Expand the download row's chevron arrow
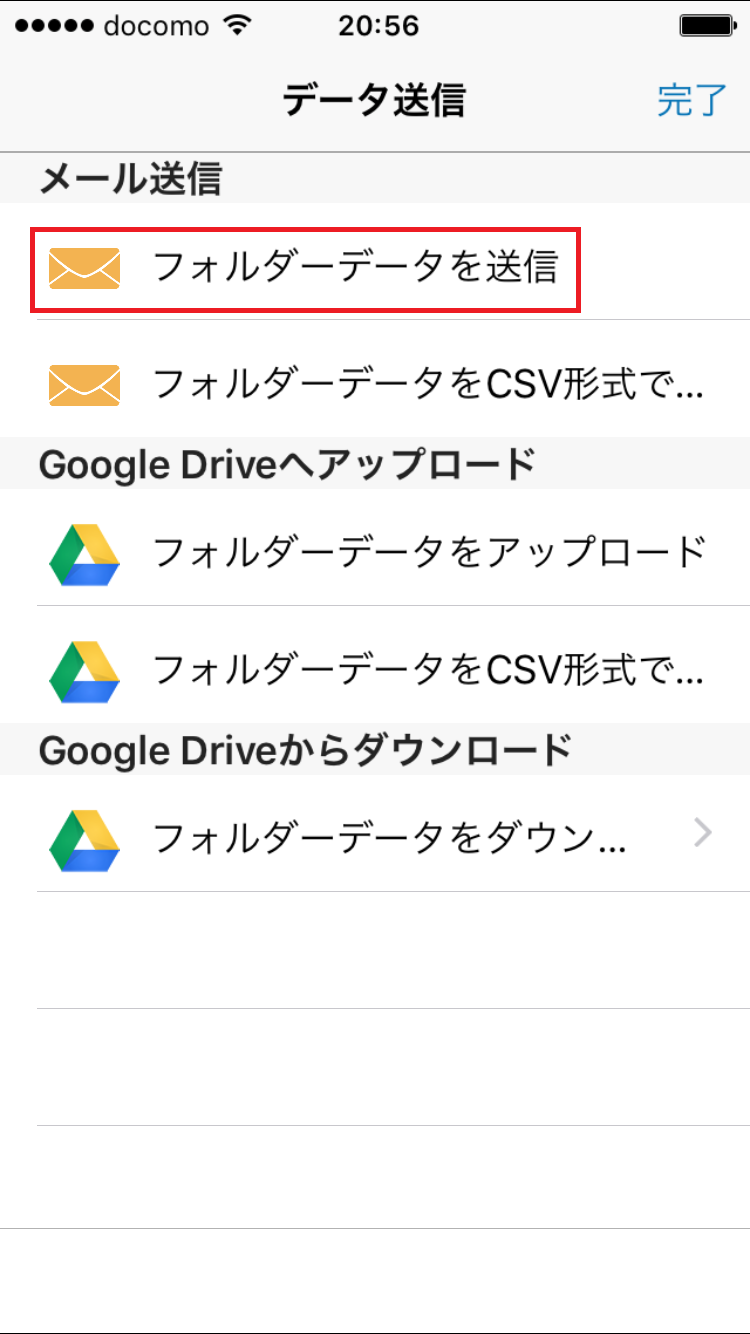 pos(703,832)
